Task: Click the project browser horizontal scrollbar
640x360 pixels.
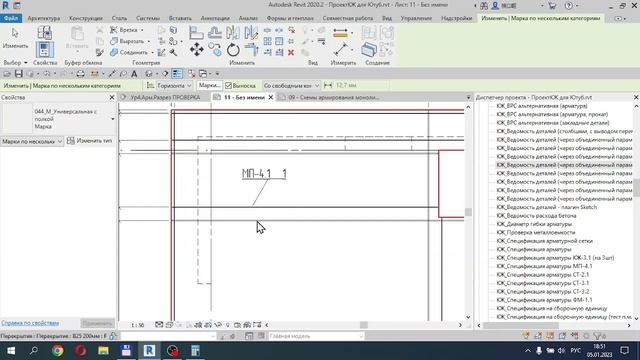Action: click(521, 325)
